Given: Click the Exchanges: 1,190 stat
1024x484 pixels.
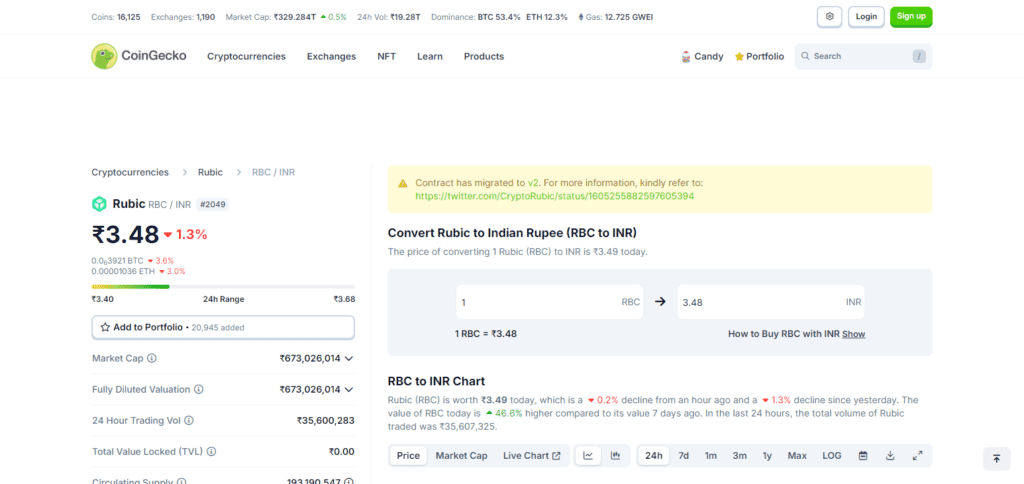Looking at the screenshot, I should [183, 17].
